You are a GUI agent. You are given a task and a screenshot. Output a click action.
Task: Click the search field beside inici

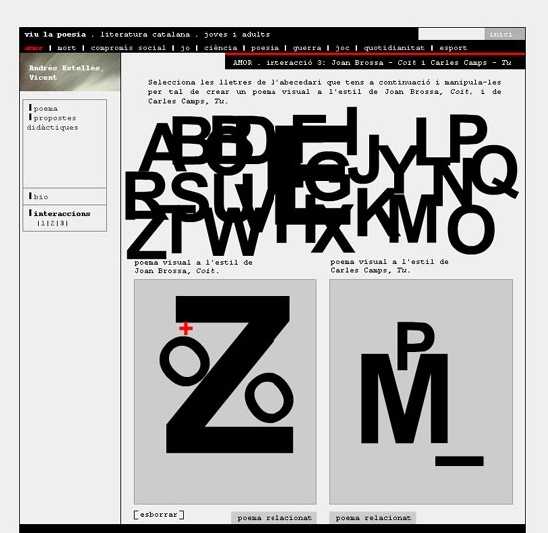(x=451, y=34)
